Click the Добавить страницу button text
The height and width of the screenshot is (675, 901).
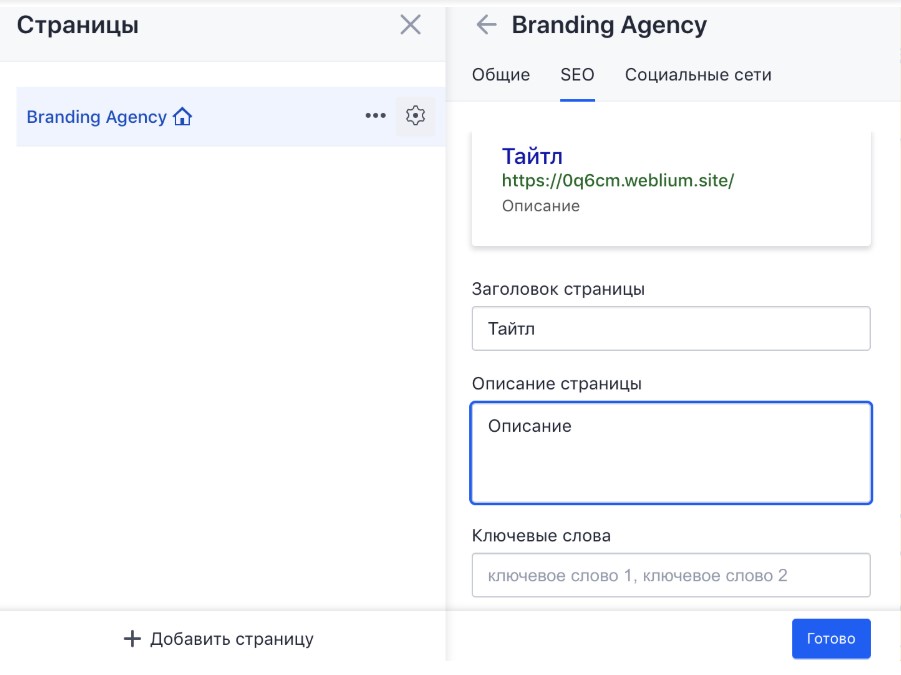pyautogui.click(x=232, y=638)
